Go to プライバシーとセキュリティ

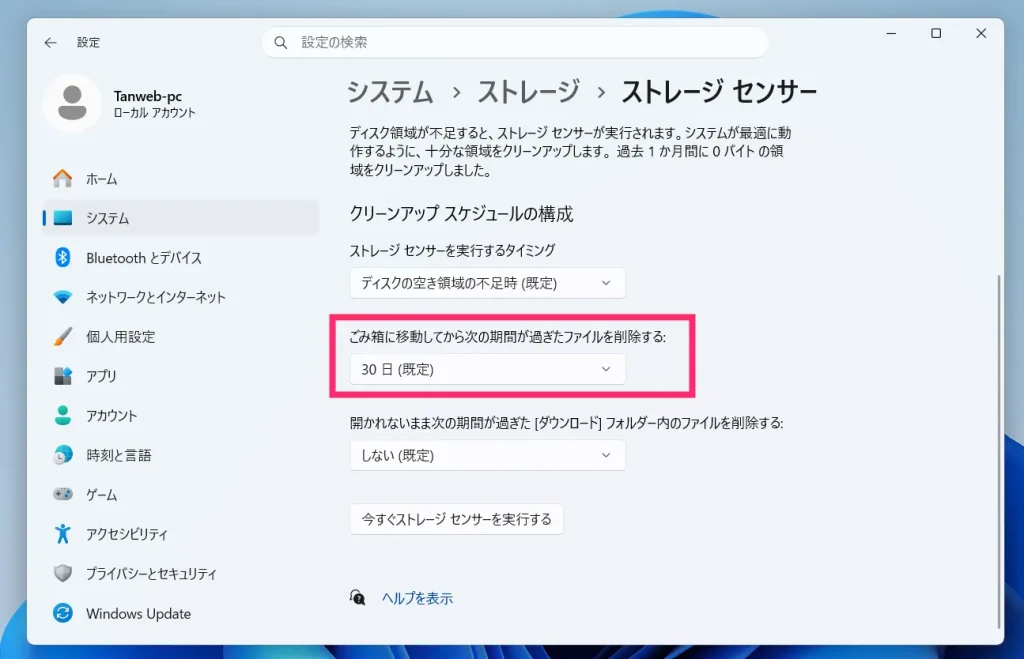click(180, 573)
